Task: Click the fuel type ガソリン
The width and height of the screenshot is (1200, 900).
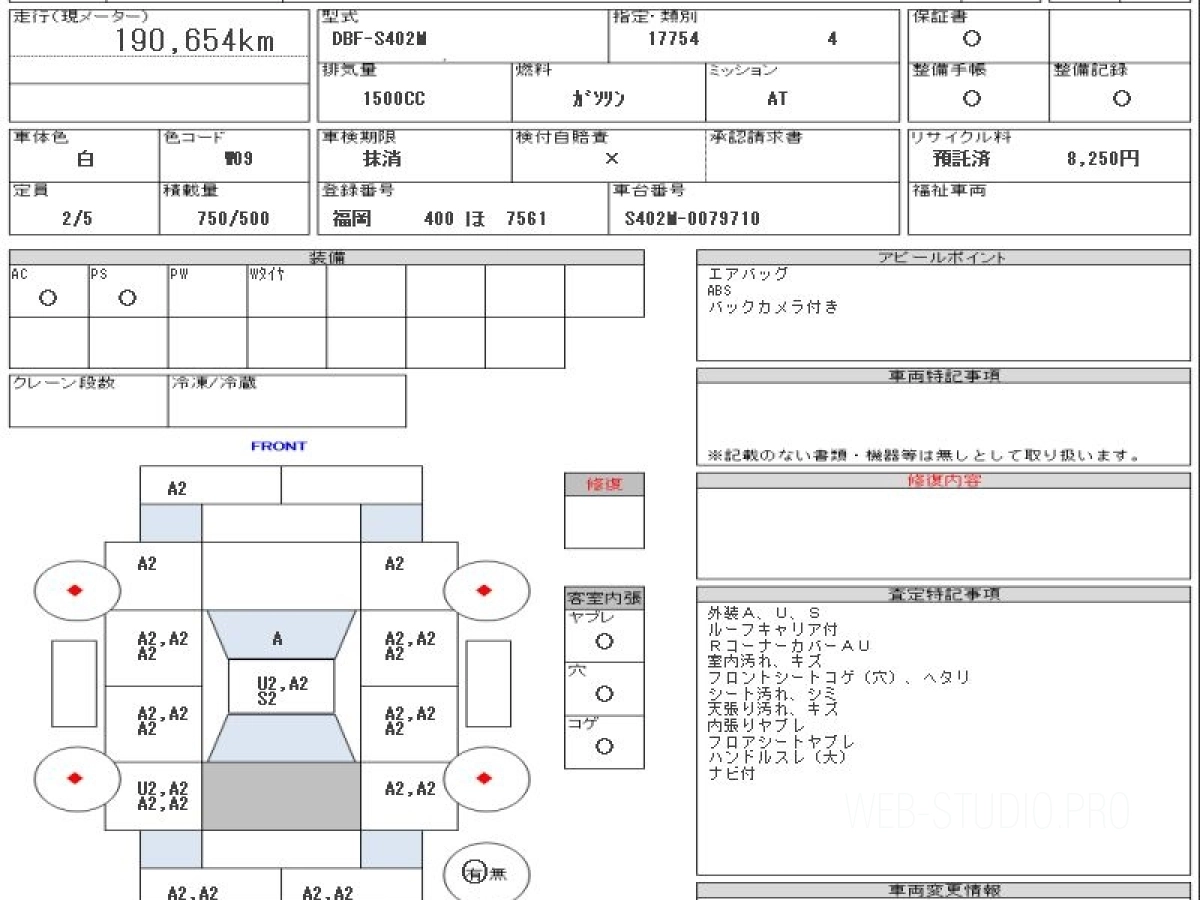Action: click(x=598, y=99)
